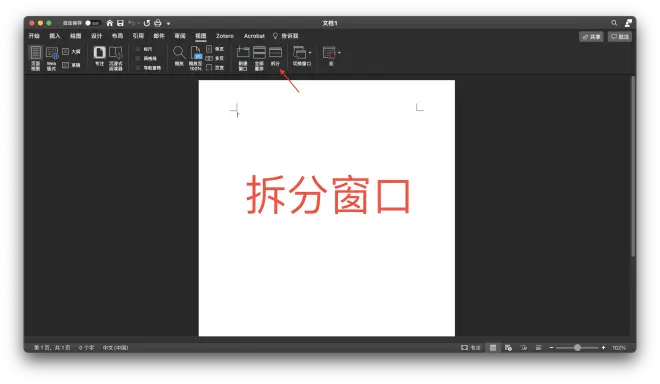
Task: Click inside the white document page
Action: 327,208
